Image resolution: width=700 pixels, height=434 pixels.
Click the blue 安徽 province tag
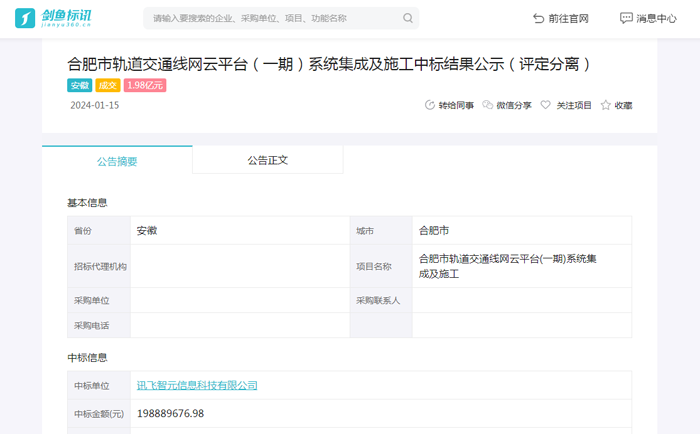tap(80, 86)
